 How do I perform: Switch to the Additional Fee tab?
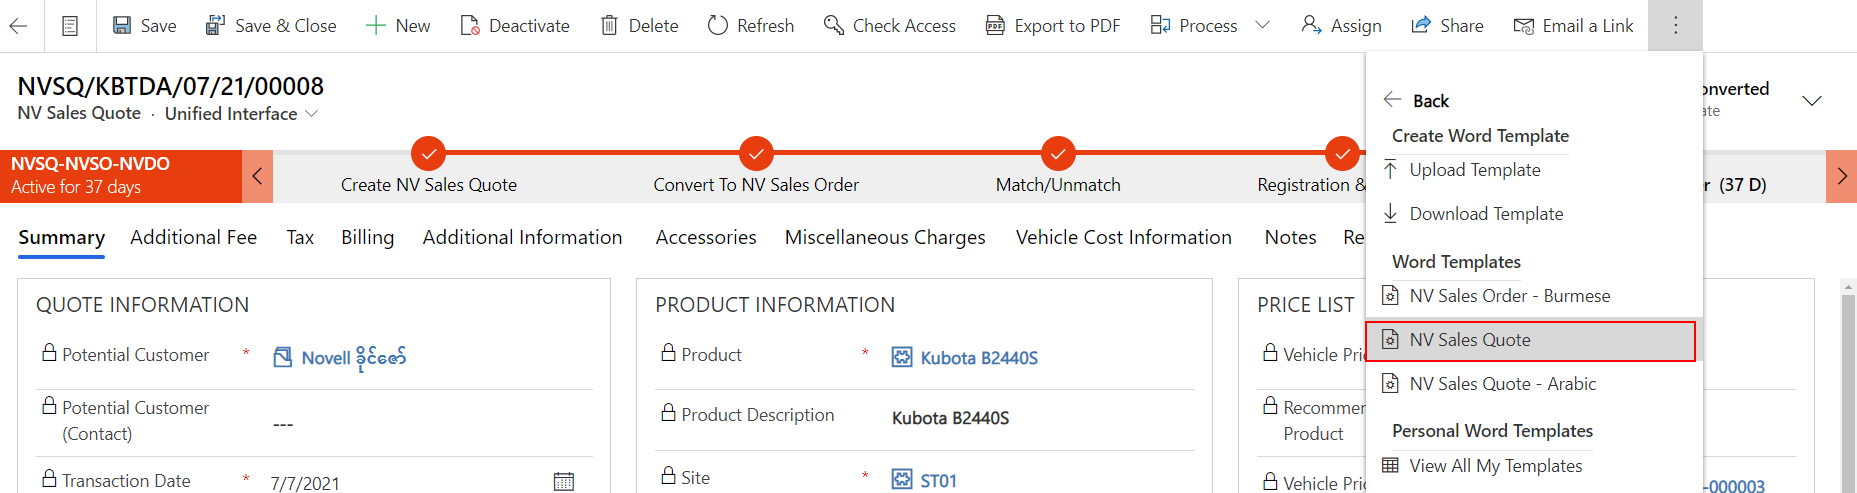[193, 238]
